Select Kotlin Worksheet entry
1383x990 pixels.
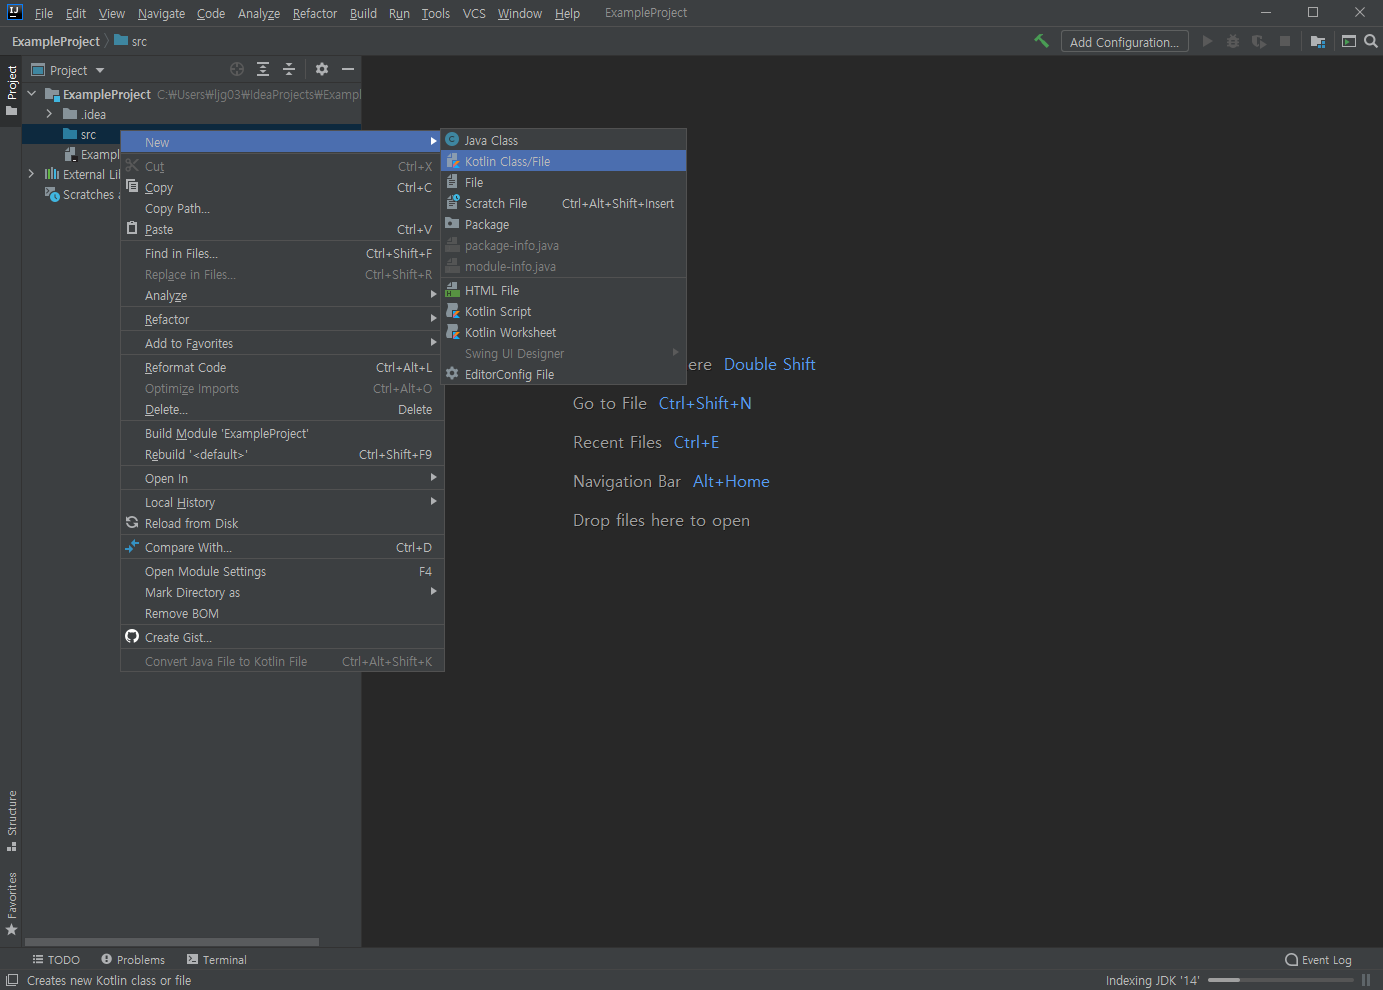[x=564, y=332]
